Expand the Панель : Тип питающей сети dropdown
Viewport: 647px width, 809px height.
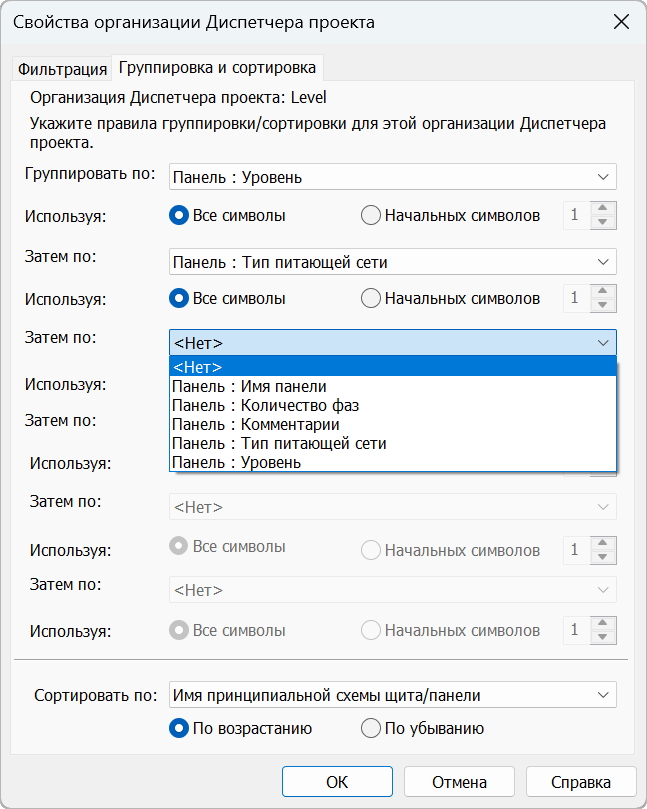point(392,263)
